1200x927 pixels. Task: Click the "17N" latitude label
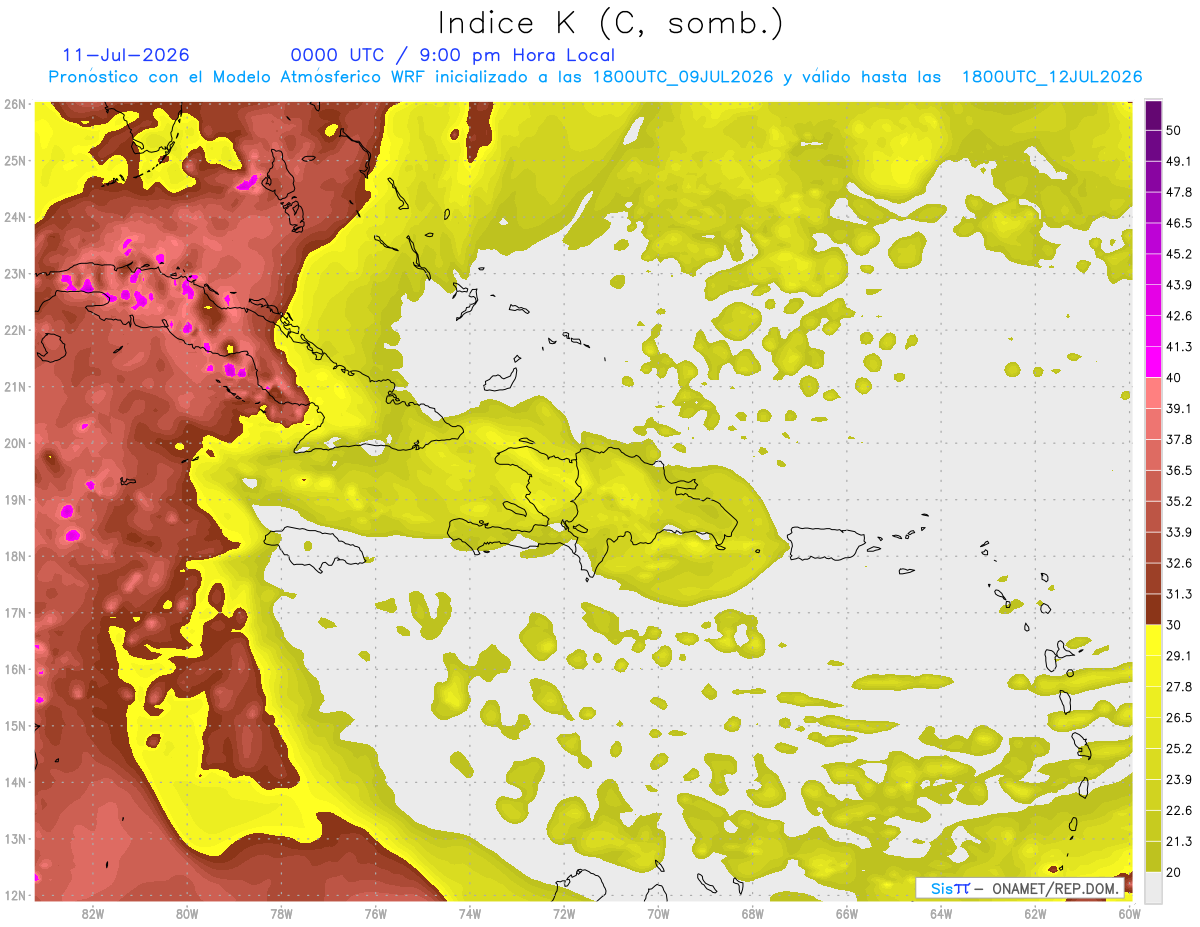[14, 612]
